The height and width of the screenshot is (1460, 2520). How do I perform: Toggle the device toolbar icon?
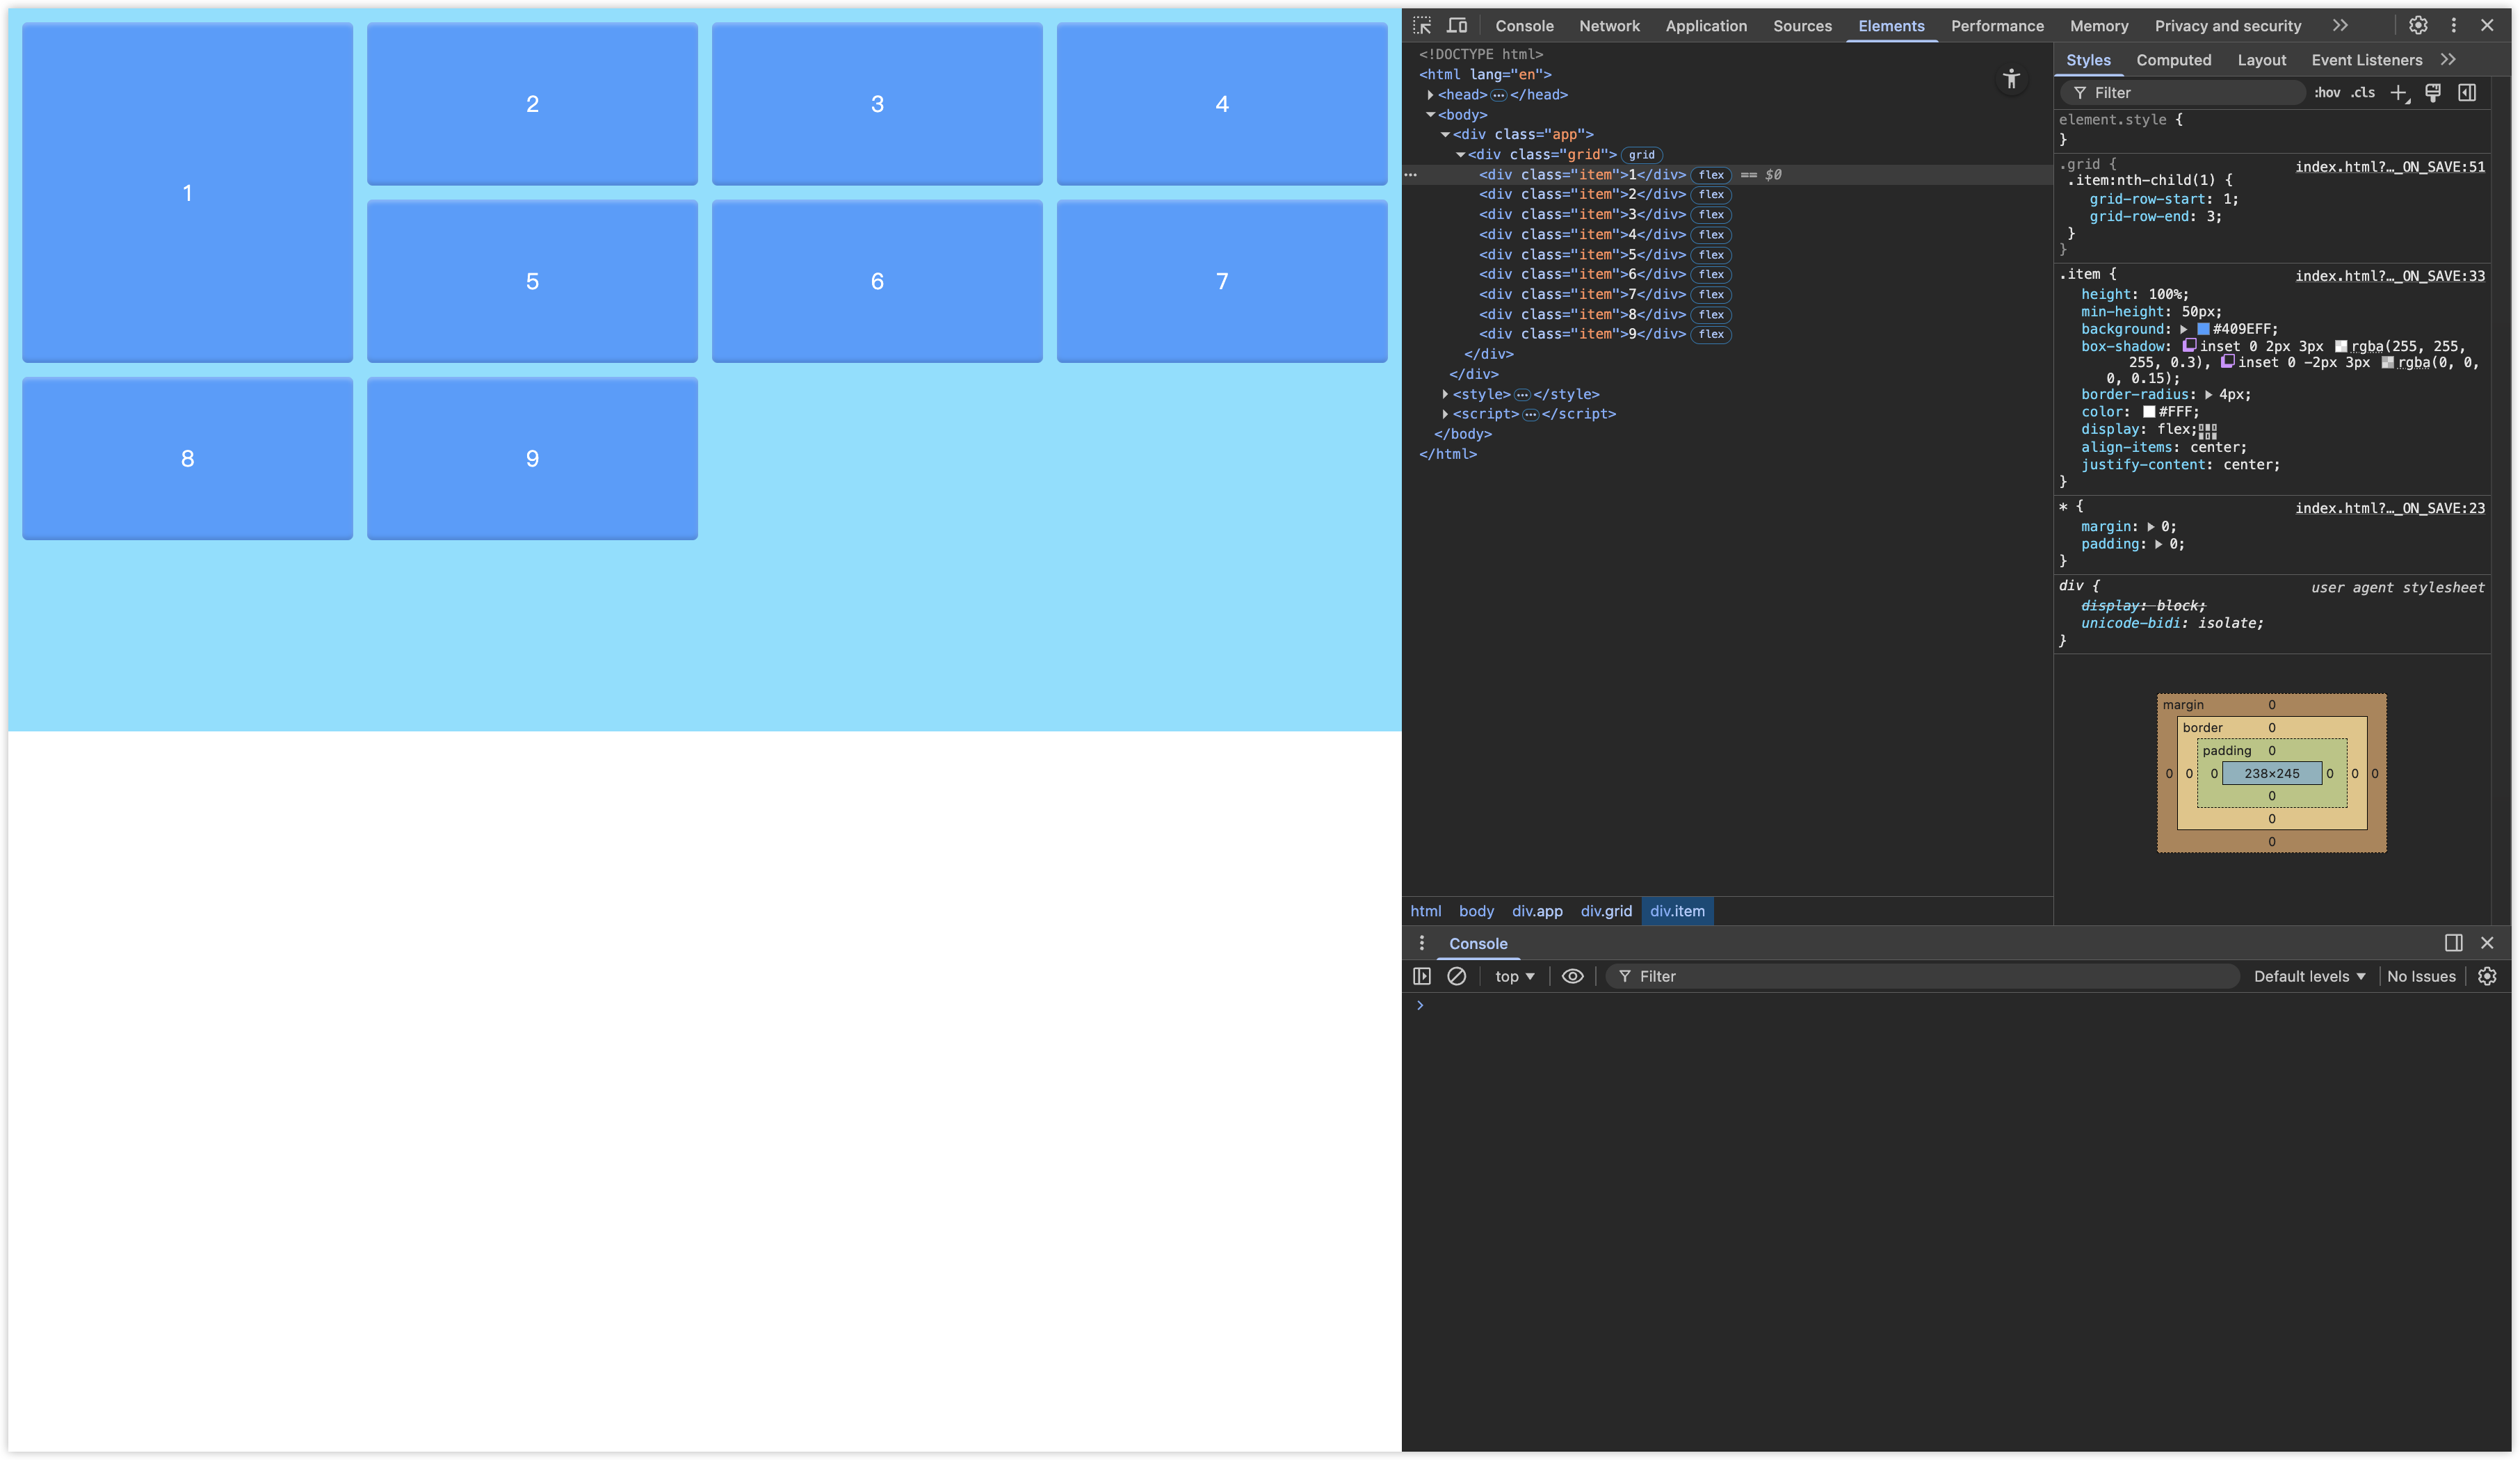(x=1457, y=26)
